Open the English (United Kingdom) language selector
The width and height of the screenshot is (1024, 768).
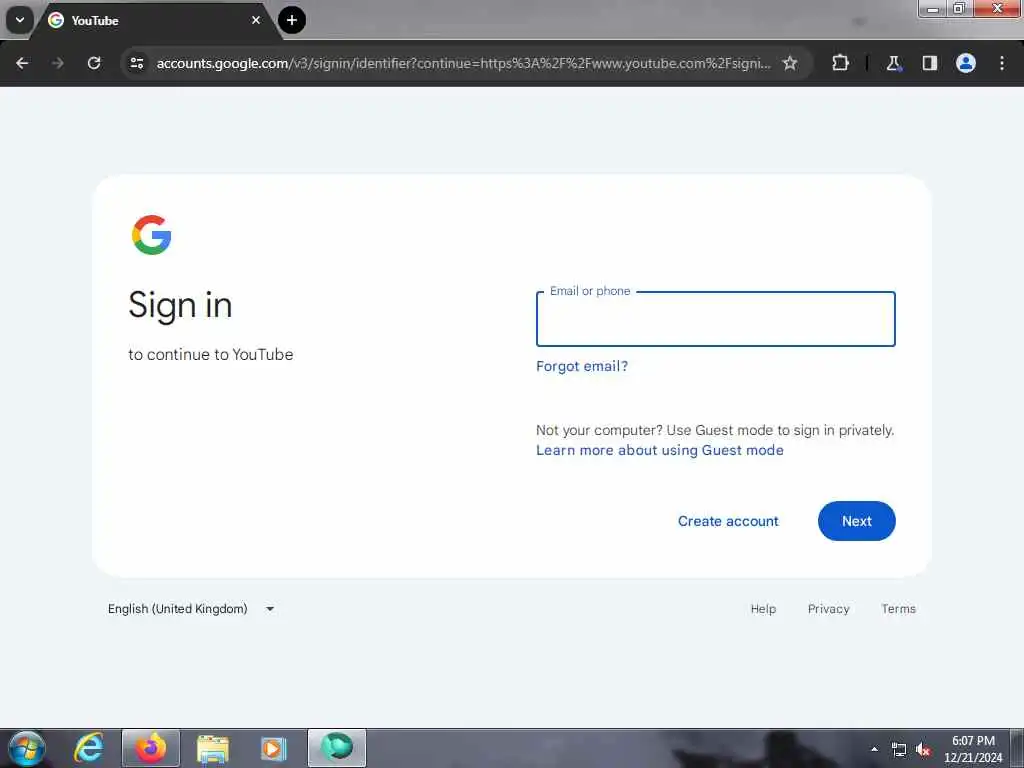click(x=191, y=609)
